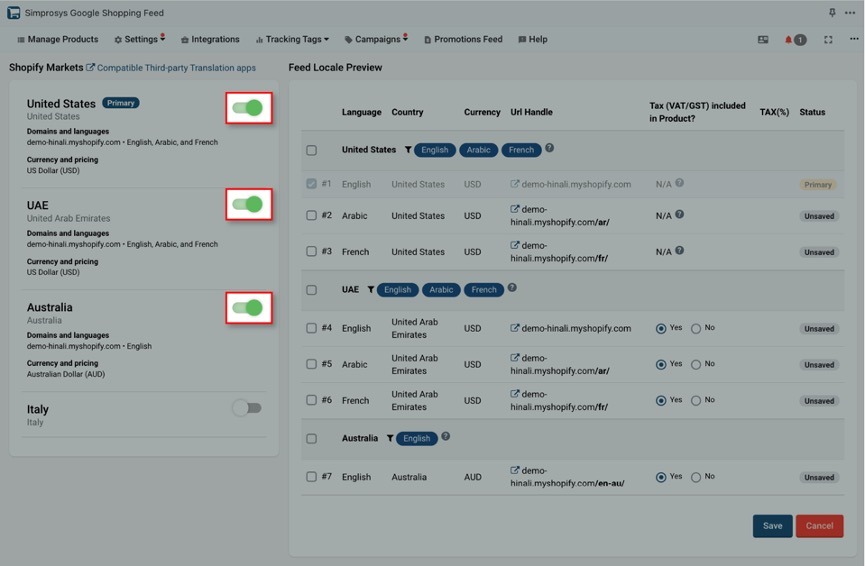Image resolution: width=866 pixels, height=566 pixels.
Task: Click the filter icon next to UAE
Action: coord(371,289)
